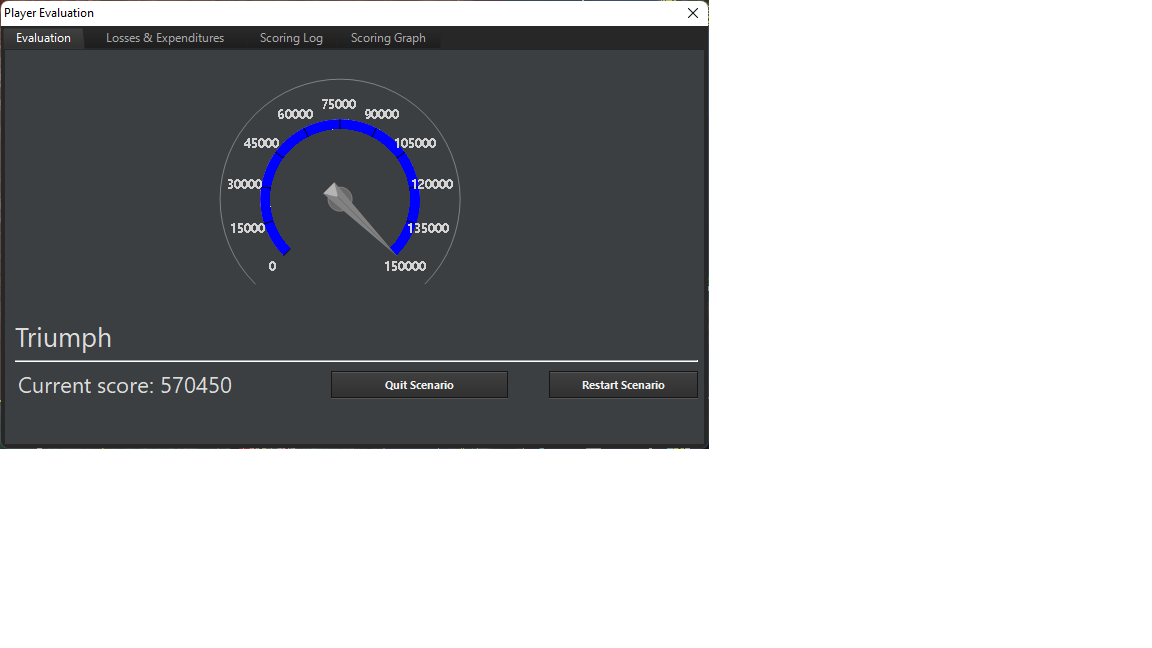The height and width of the screenshot is (648, 1152).
Task: Click the Player Evaluation title bar
Action: coord(300,12)
